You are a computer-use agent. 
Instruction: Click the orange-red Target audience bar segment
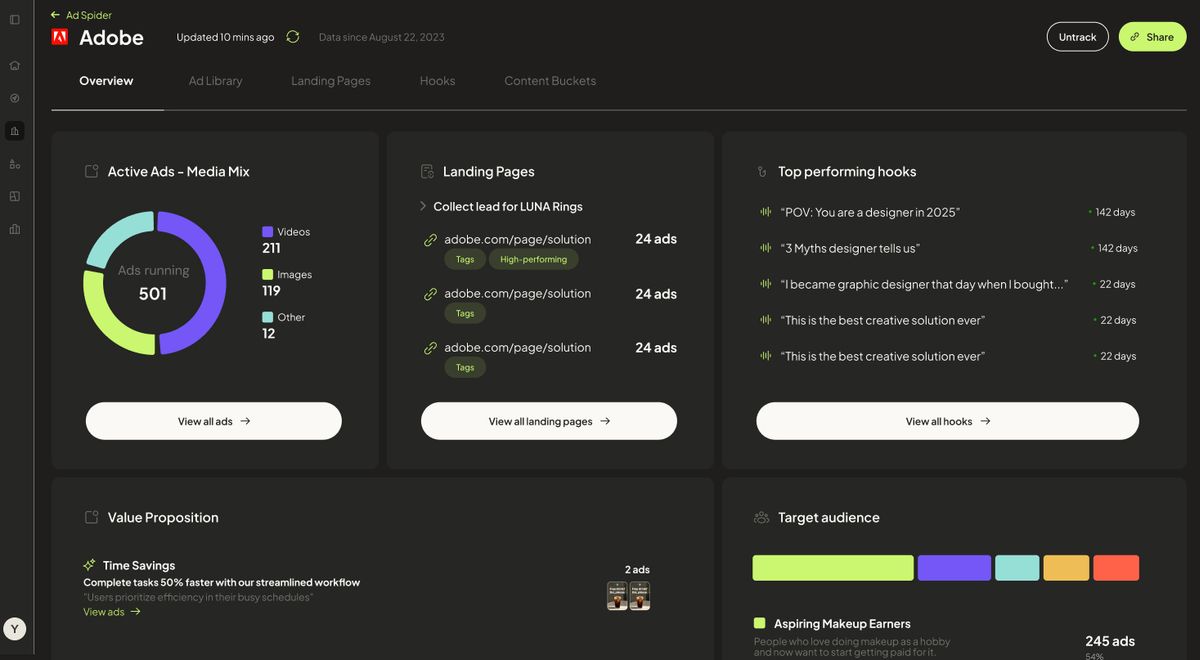(1116, 568)
